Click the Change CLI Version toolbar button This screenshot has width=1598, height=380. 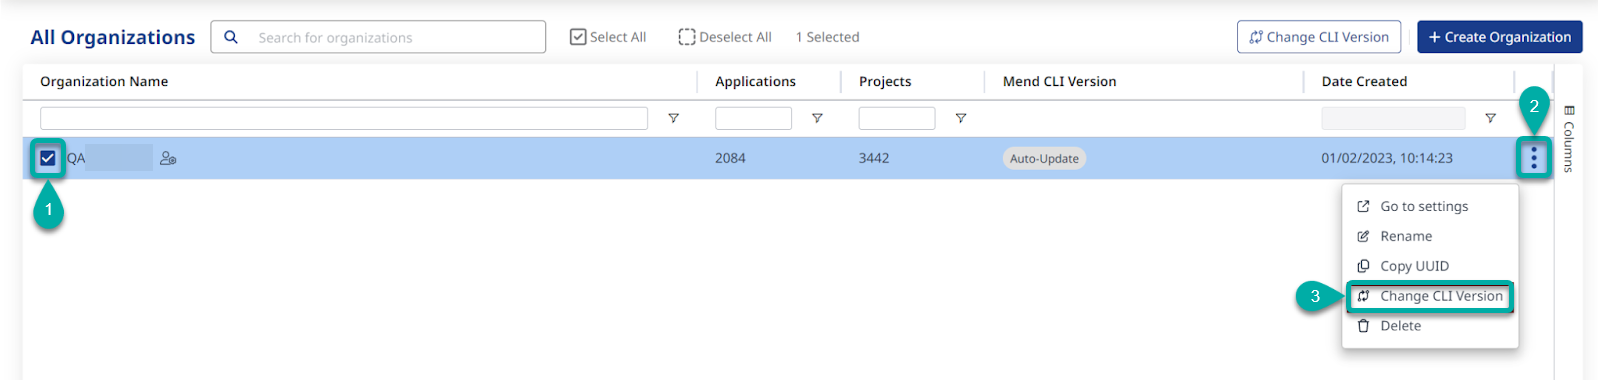(1318, 37)
